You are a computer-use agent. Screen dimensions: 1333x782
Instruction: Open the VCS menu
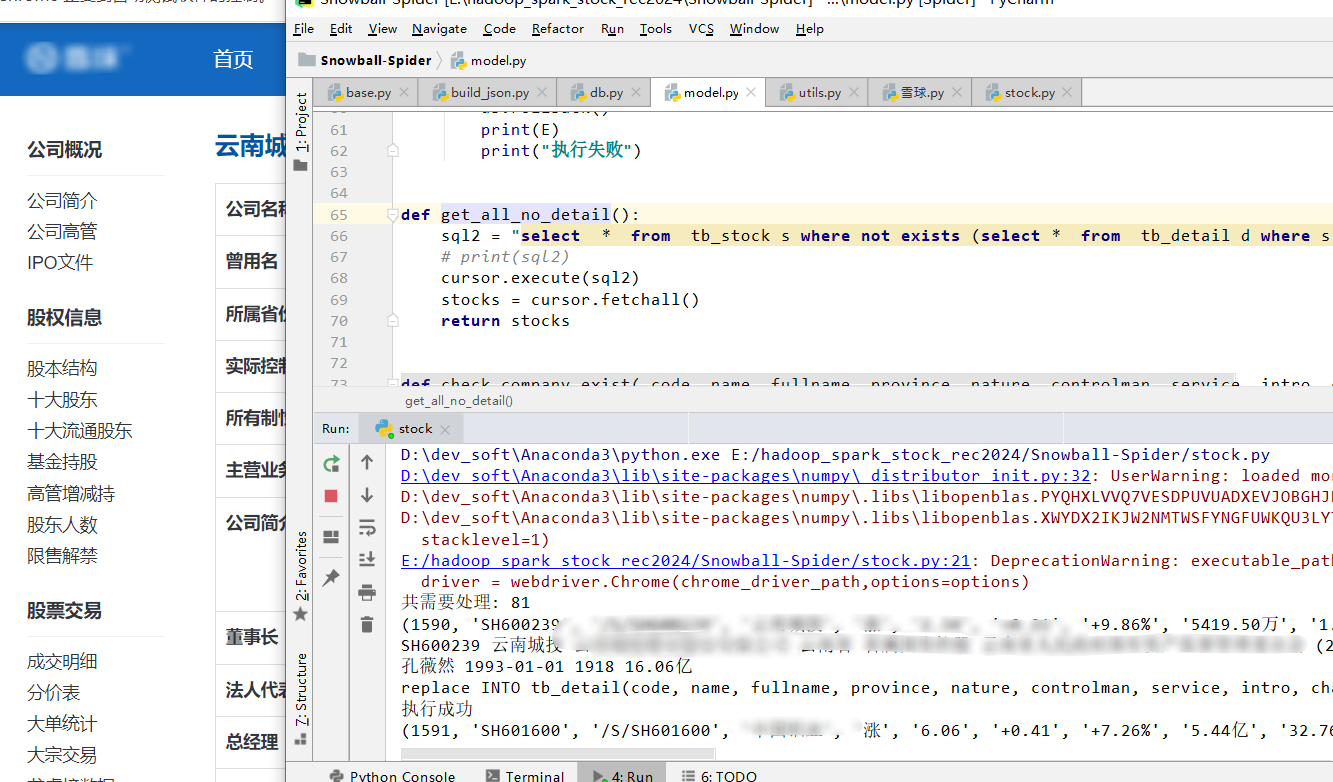click(x=701, y=29)
